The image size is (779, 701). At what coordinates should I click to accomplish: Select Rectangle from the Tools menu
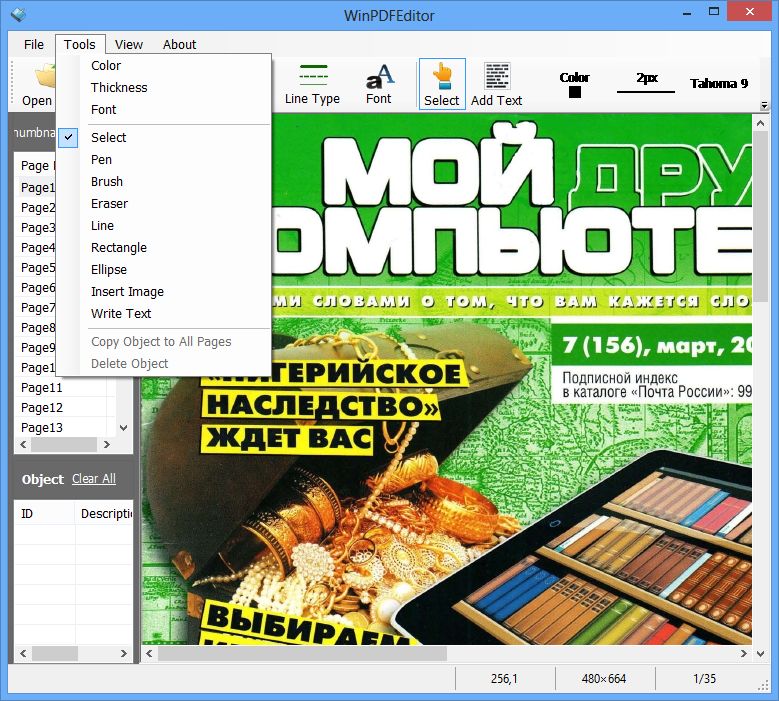point(164,247)
